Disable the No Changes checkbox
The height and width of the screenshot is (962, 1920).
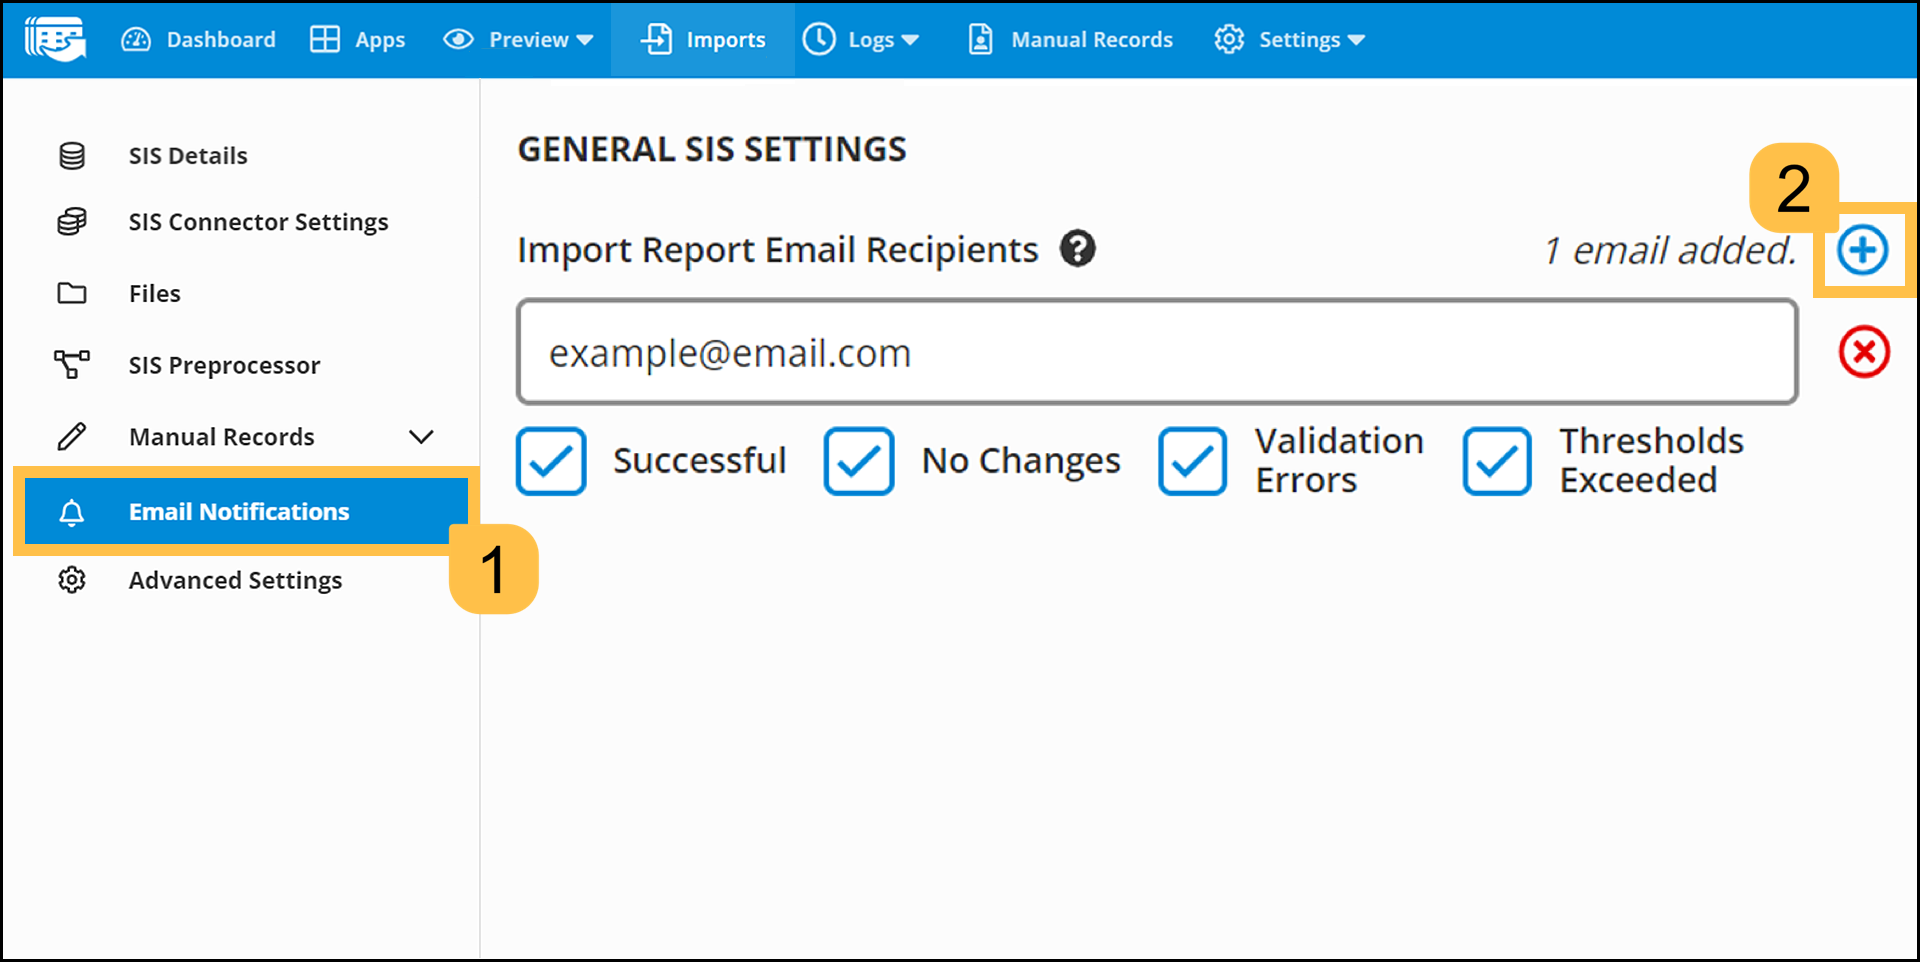point(858,461)
